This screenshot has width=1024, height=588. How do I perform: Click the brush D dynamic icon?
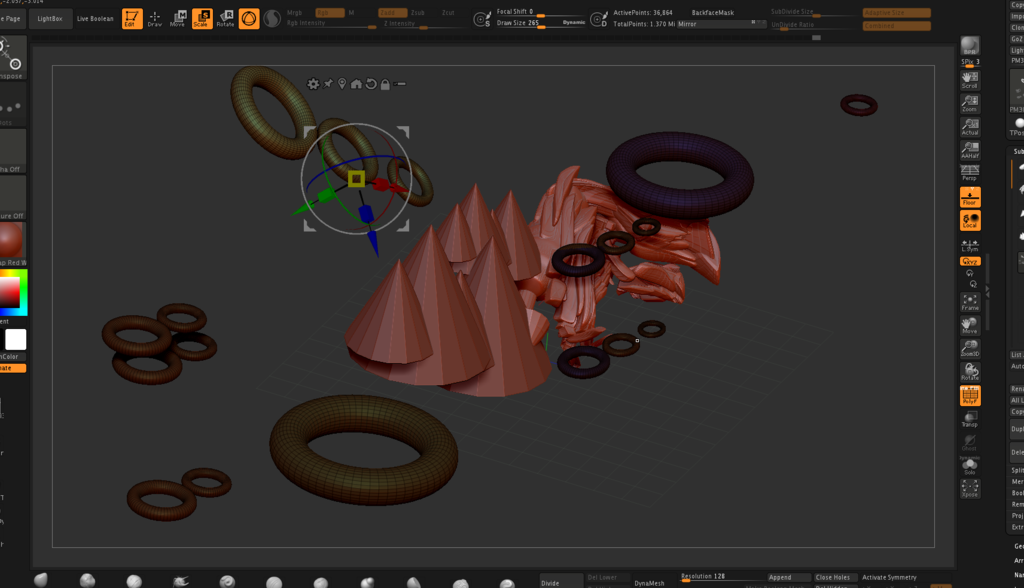tap(598, 20)
